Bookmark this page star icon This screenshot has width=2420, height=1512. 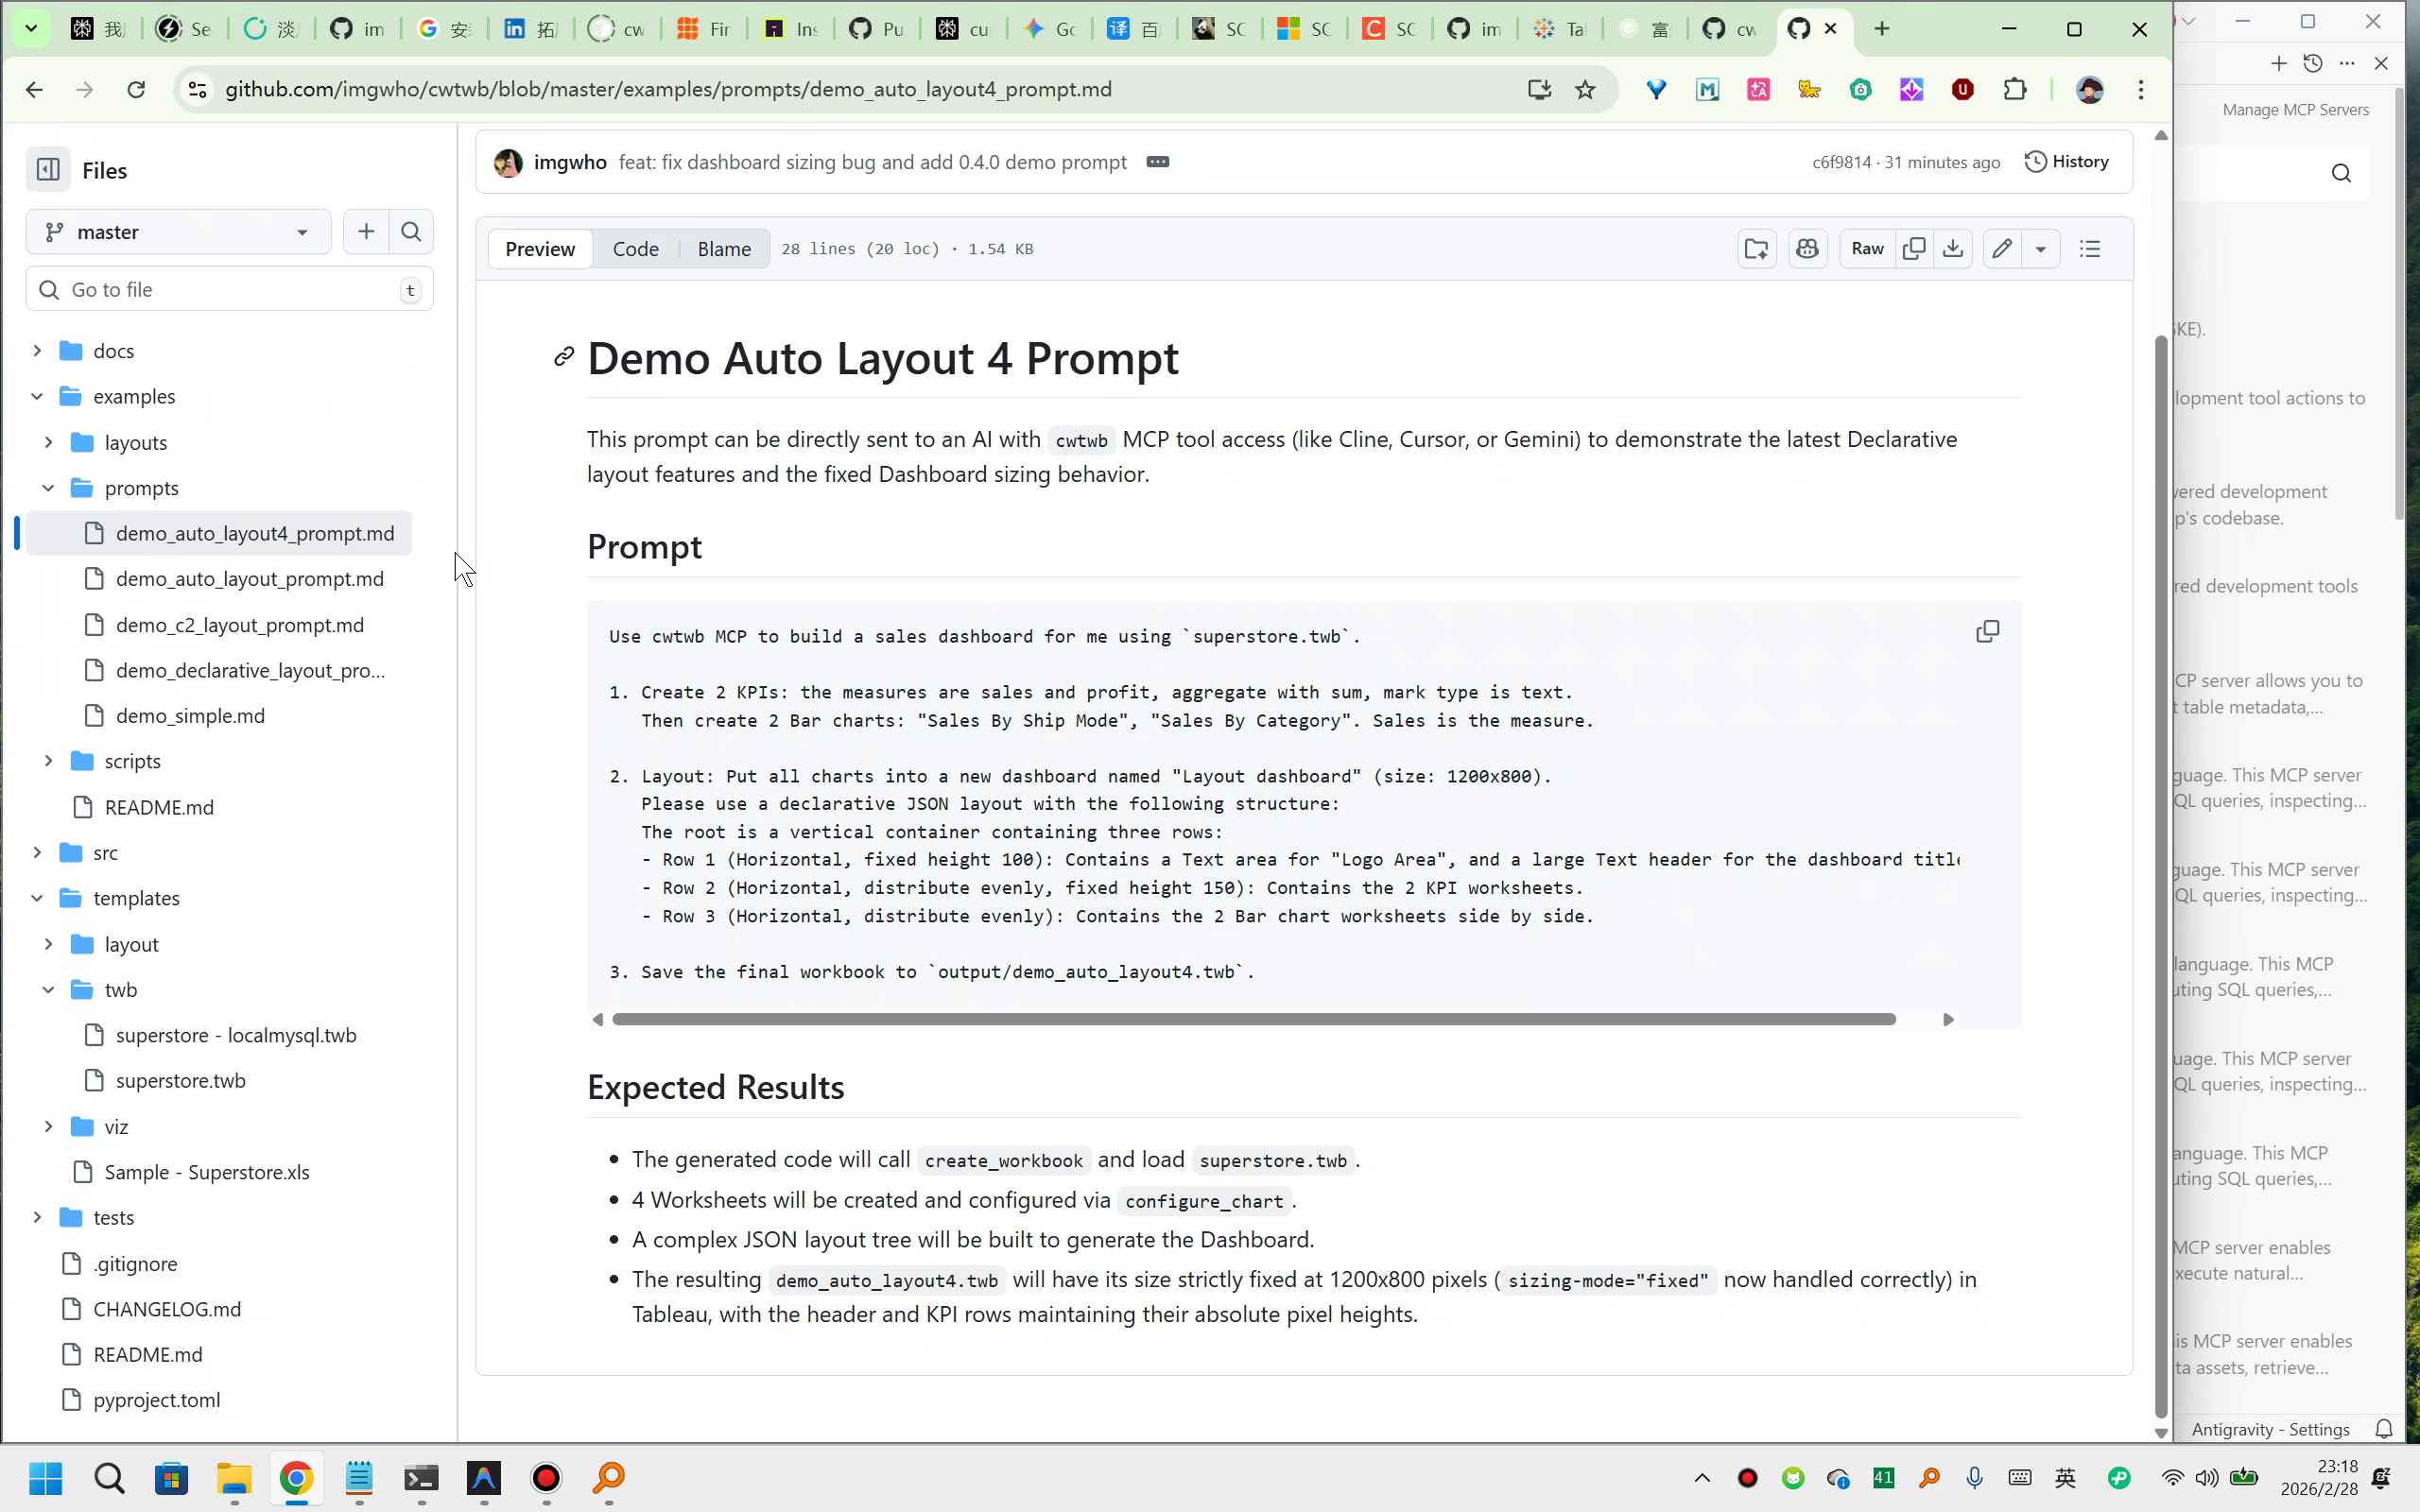pyautogui.click(x=1585, y=90)
